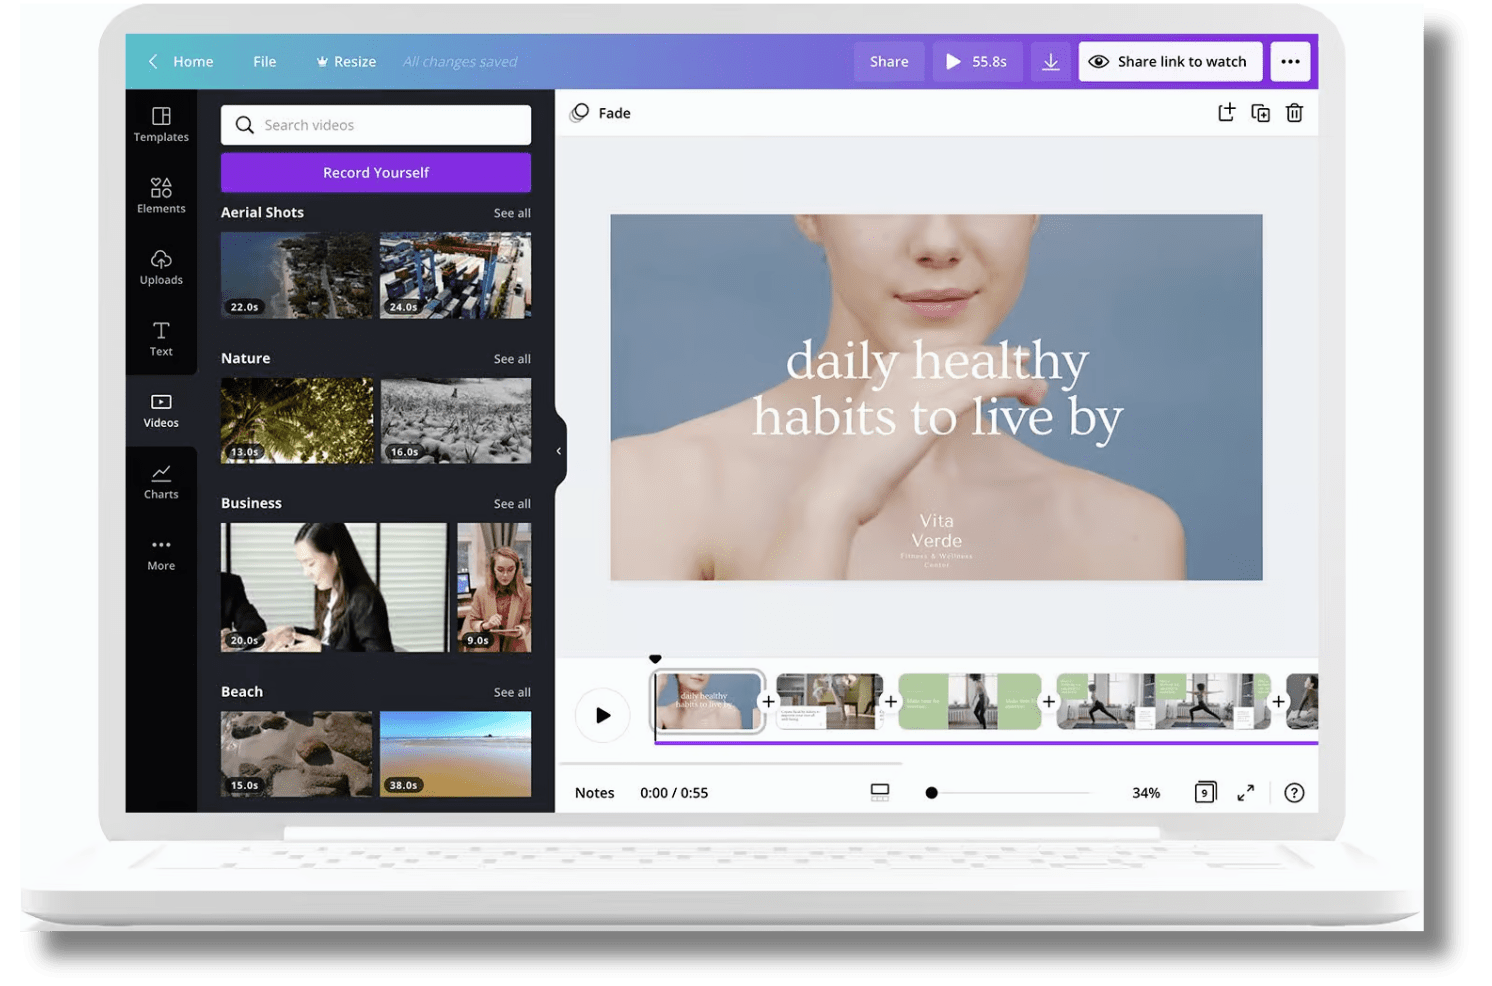Click the download arrow icon
1492x986 pixels.
pos(1050,62)
